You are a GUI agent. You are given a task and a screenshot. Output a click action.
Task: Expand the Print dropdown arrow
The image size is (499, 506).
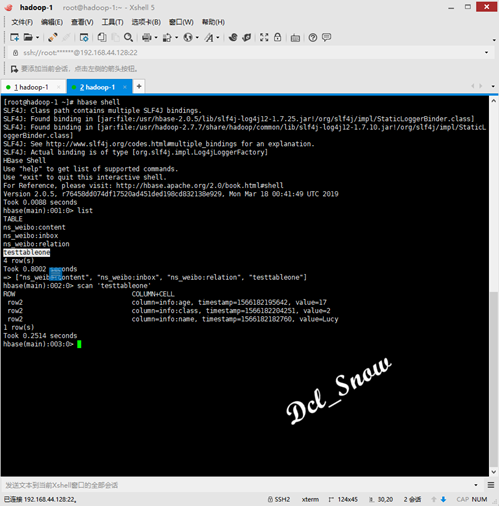pos(156,37)
